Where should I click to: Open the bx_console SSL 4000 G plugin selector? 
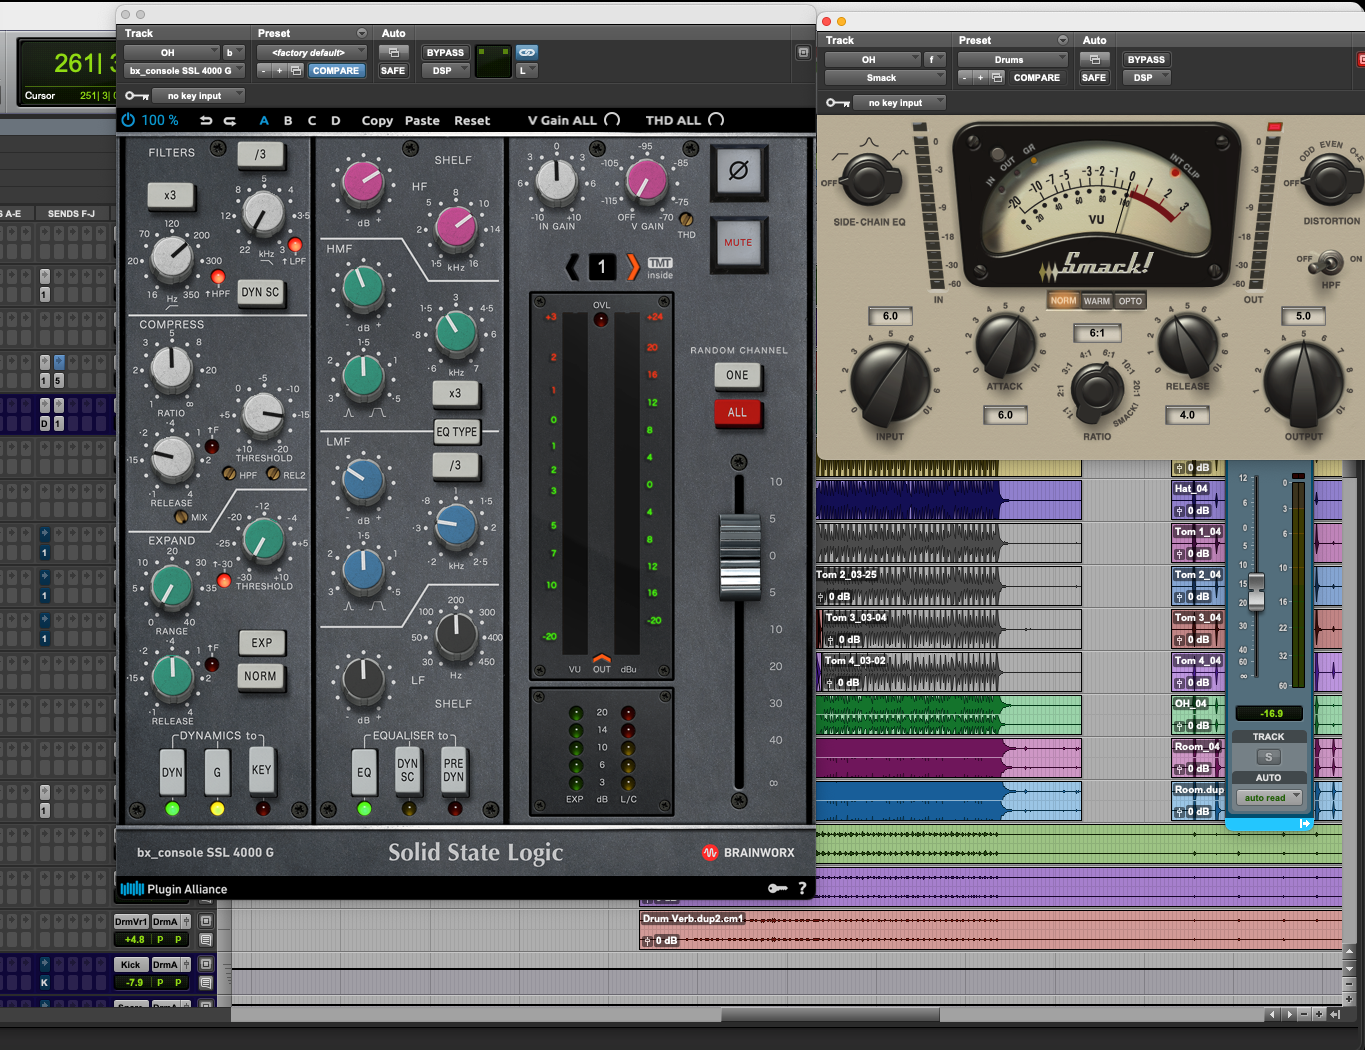(185, 71)
